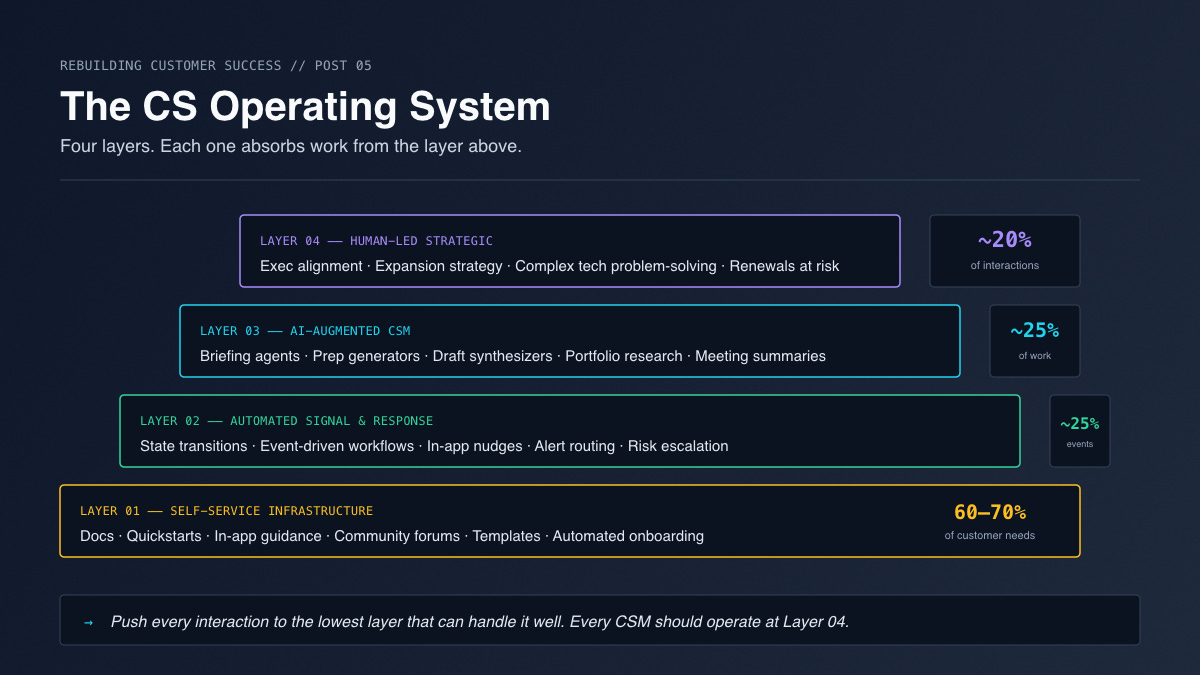The image size is (1200, 675).
Task: Select the Layer 03 AI-Augmented CSM box
Action: 570,341
